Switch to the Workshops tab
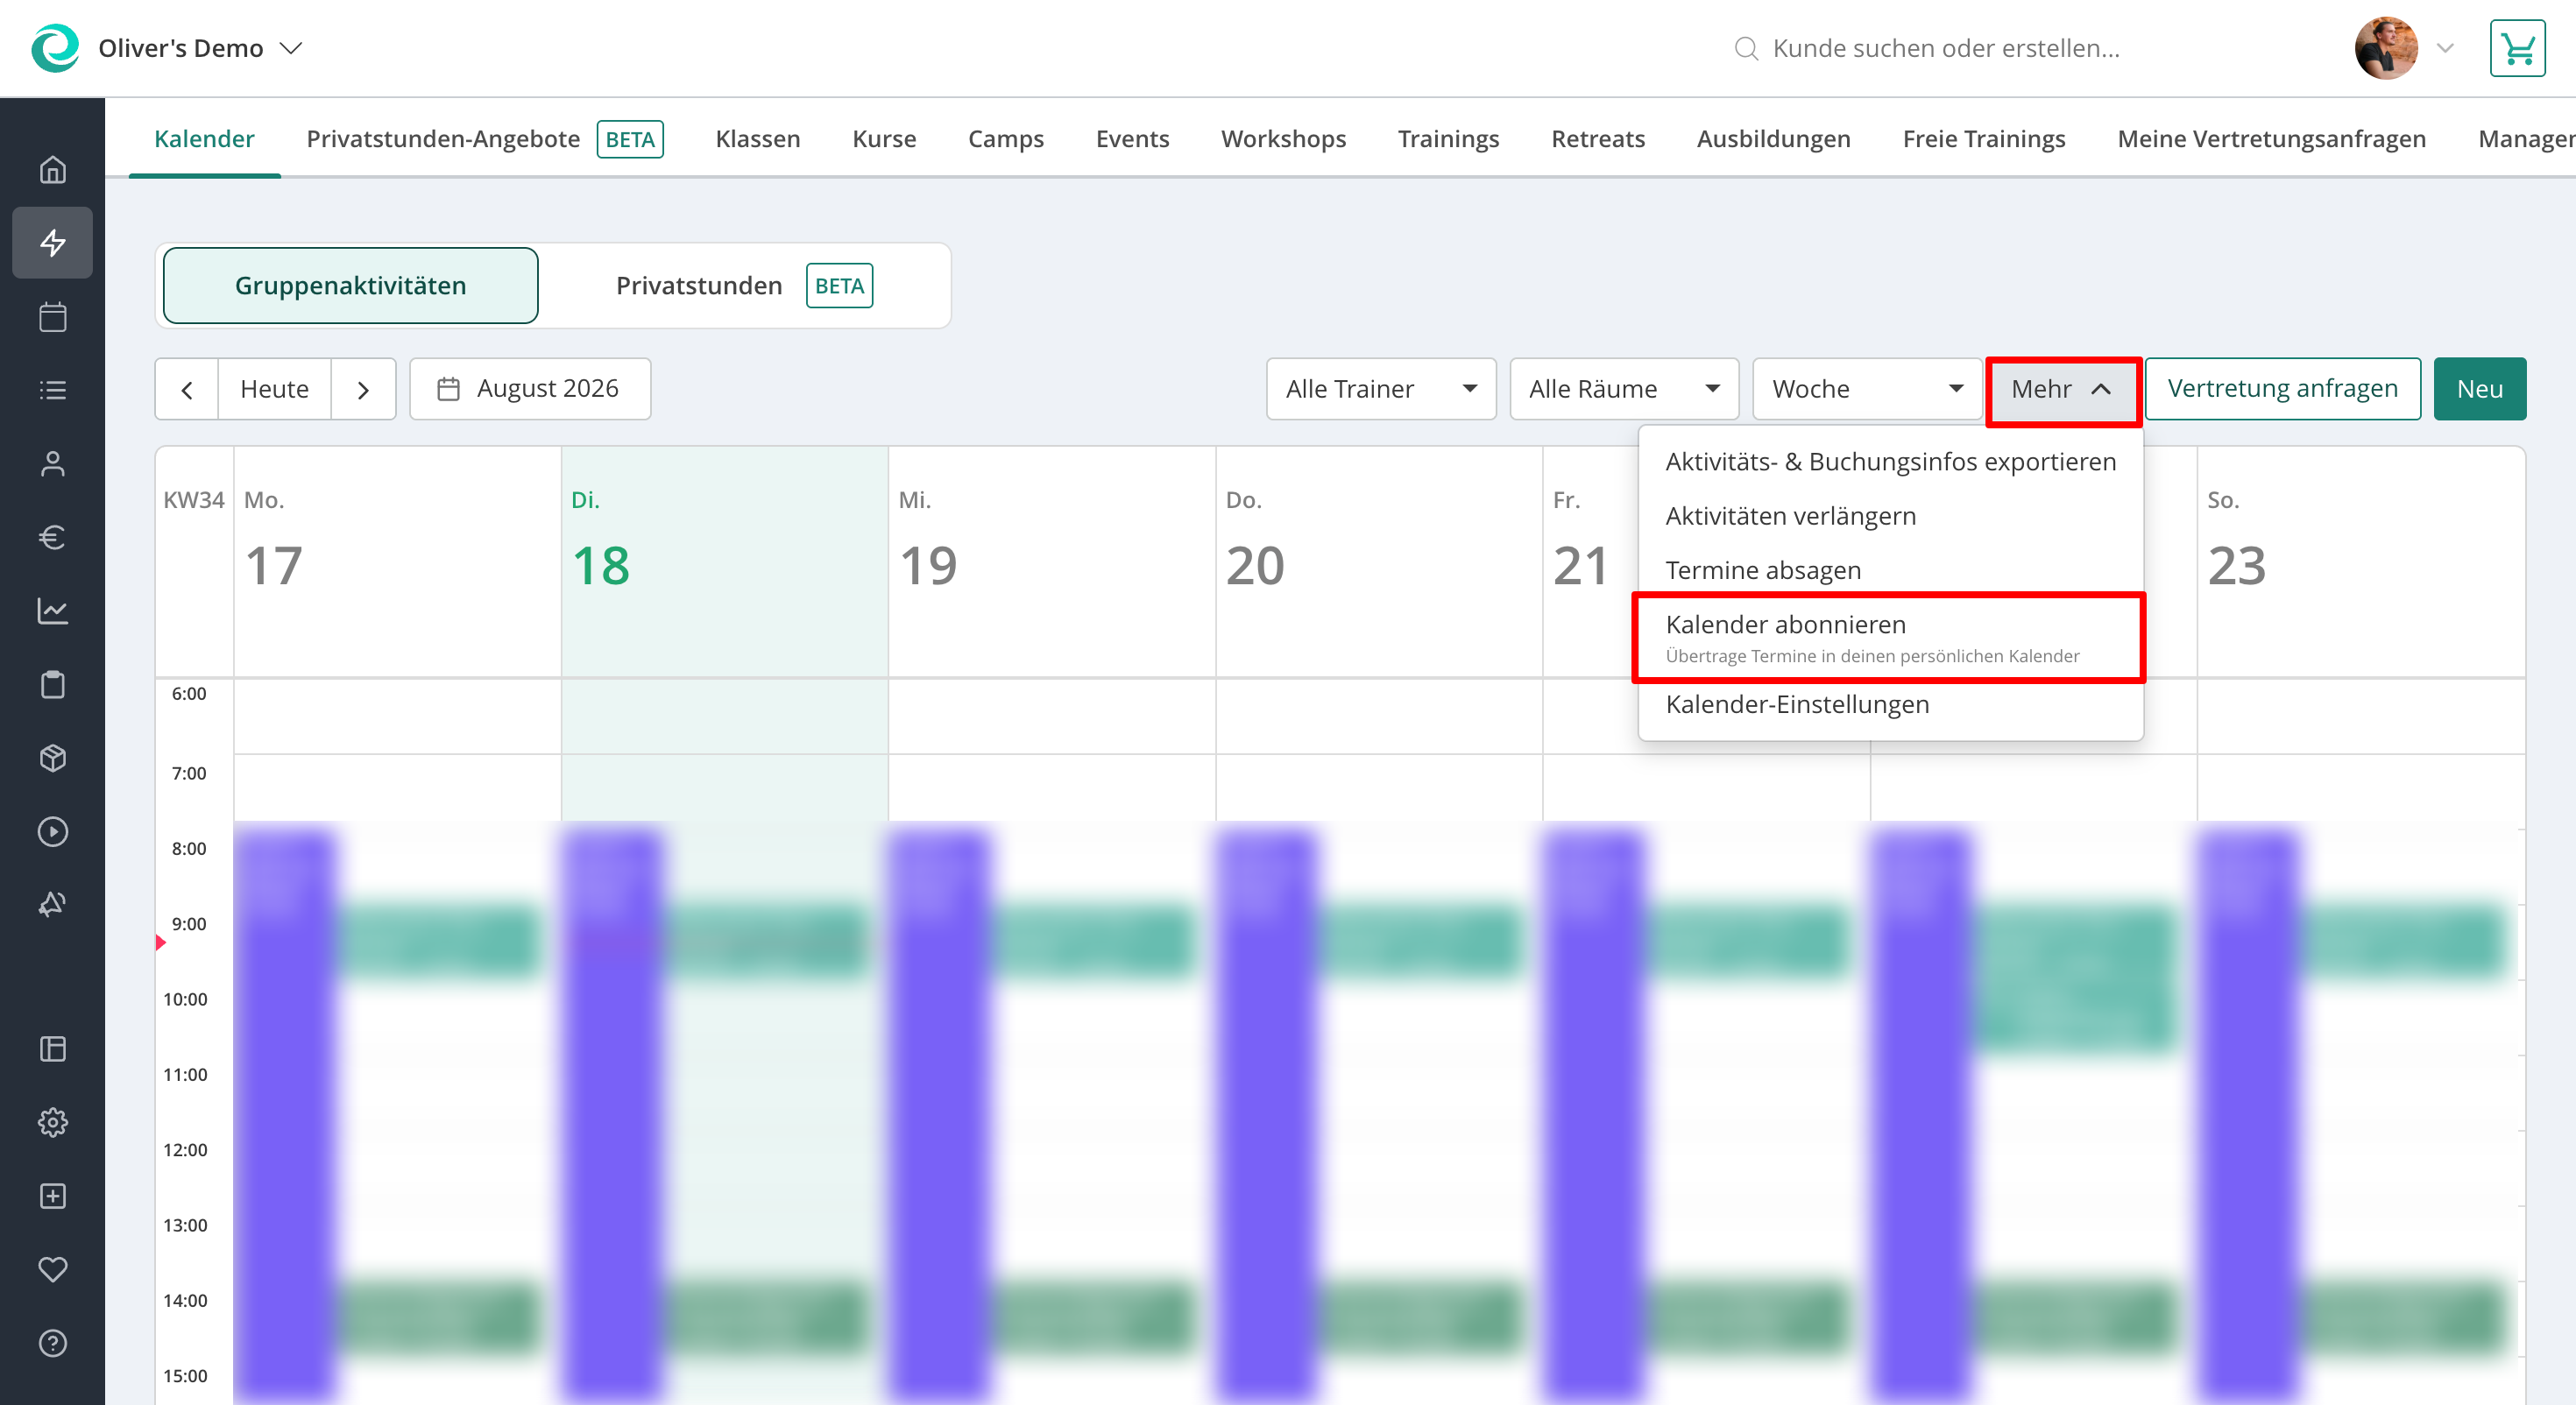 click(x=1283, y=139)
